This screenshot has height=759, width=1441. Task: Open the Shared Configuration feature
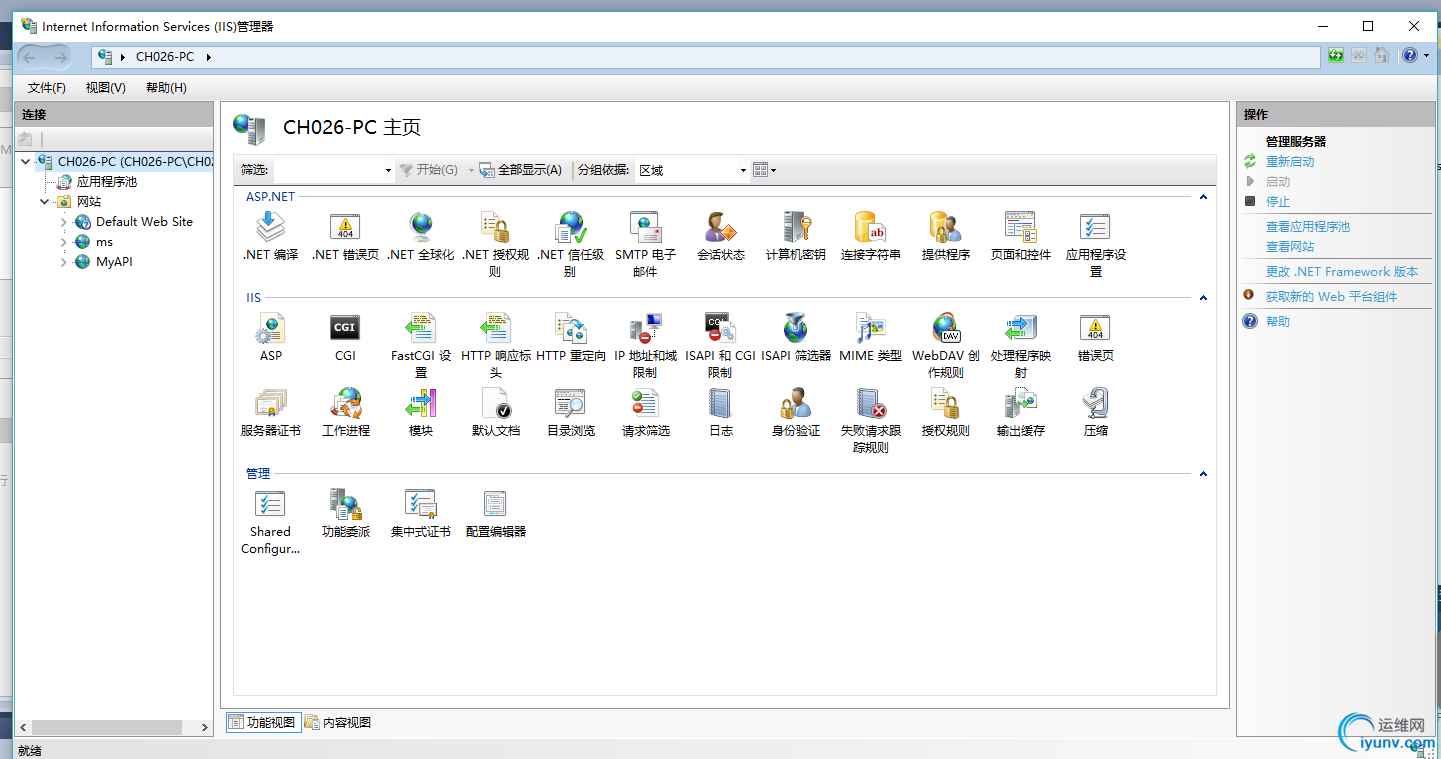point(270,521)
